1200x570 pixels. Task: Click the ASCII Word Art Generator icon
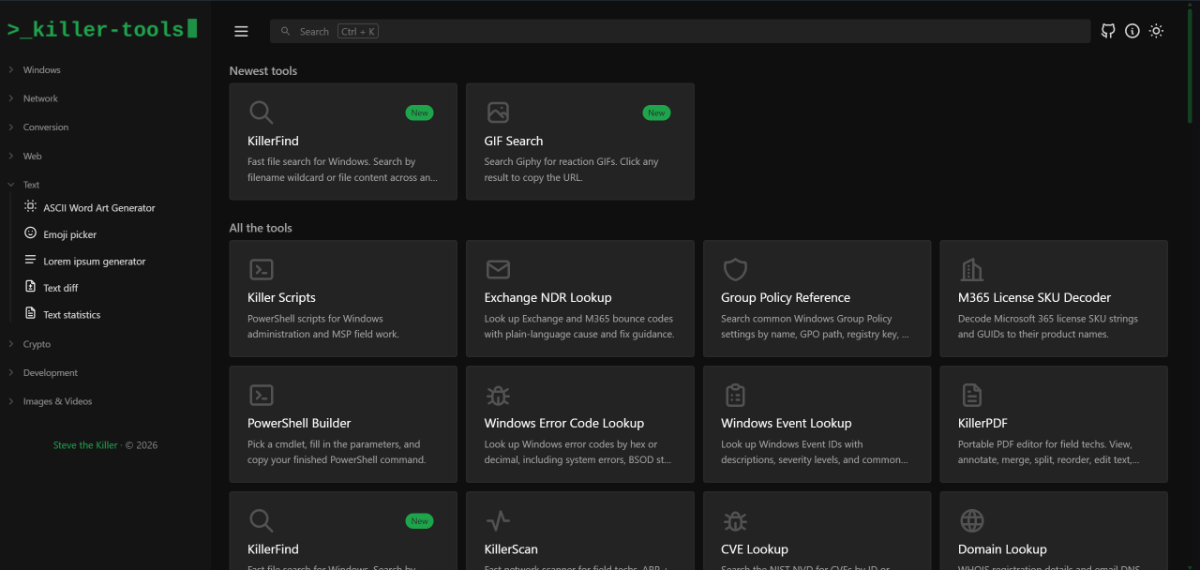(30, 207)
